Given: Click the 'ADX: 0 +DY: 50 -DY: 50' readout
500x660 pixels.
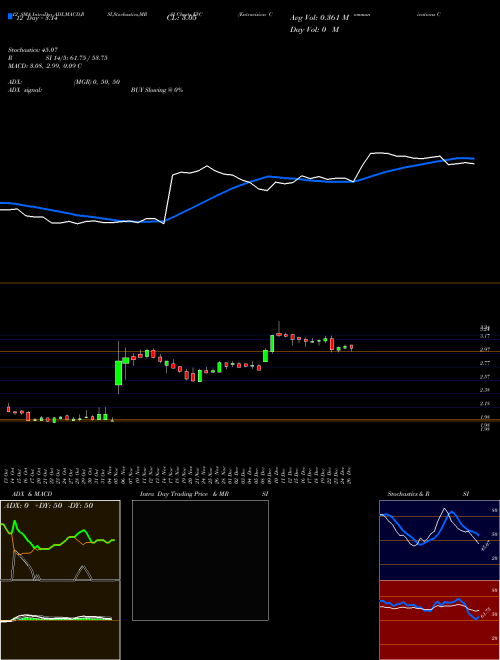Looking at the screenshot, I should click(x=48, y=506).
